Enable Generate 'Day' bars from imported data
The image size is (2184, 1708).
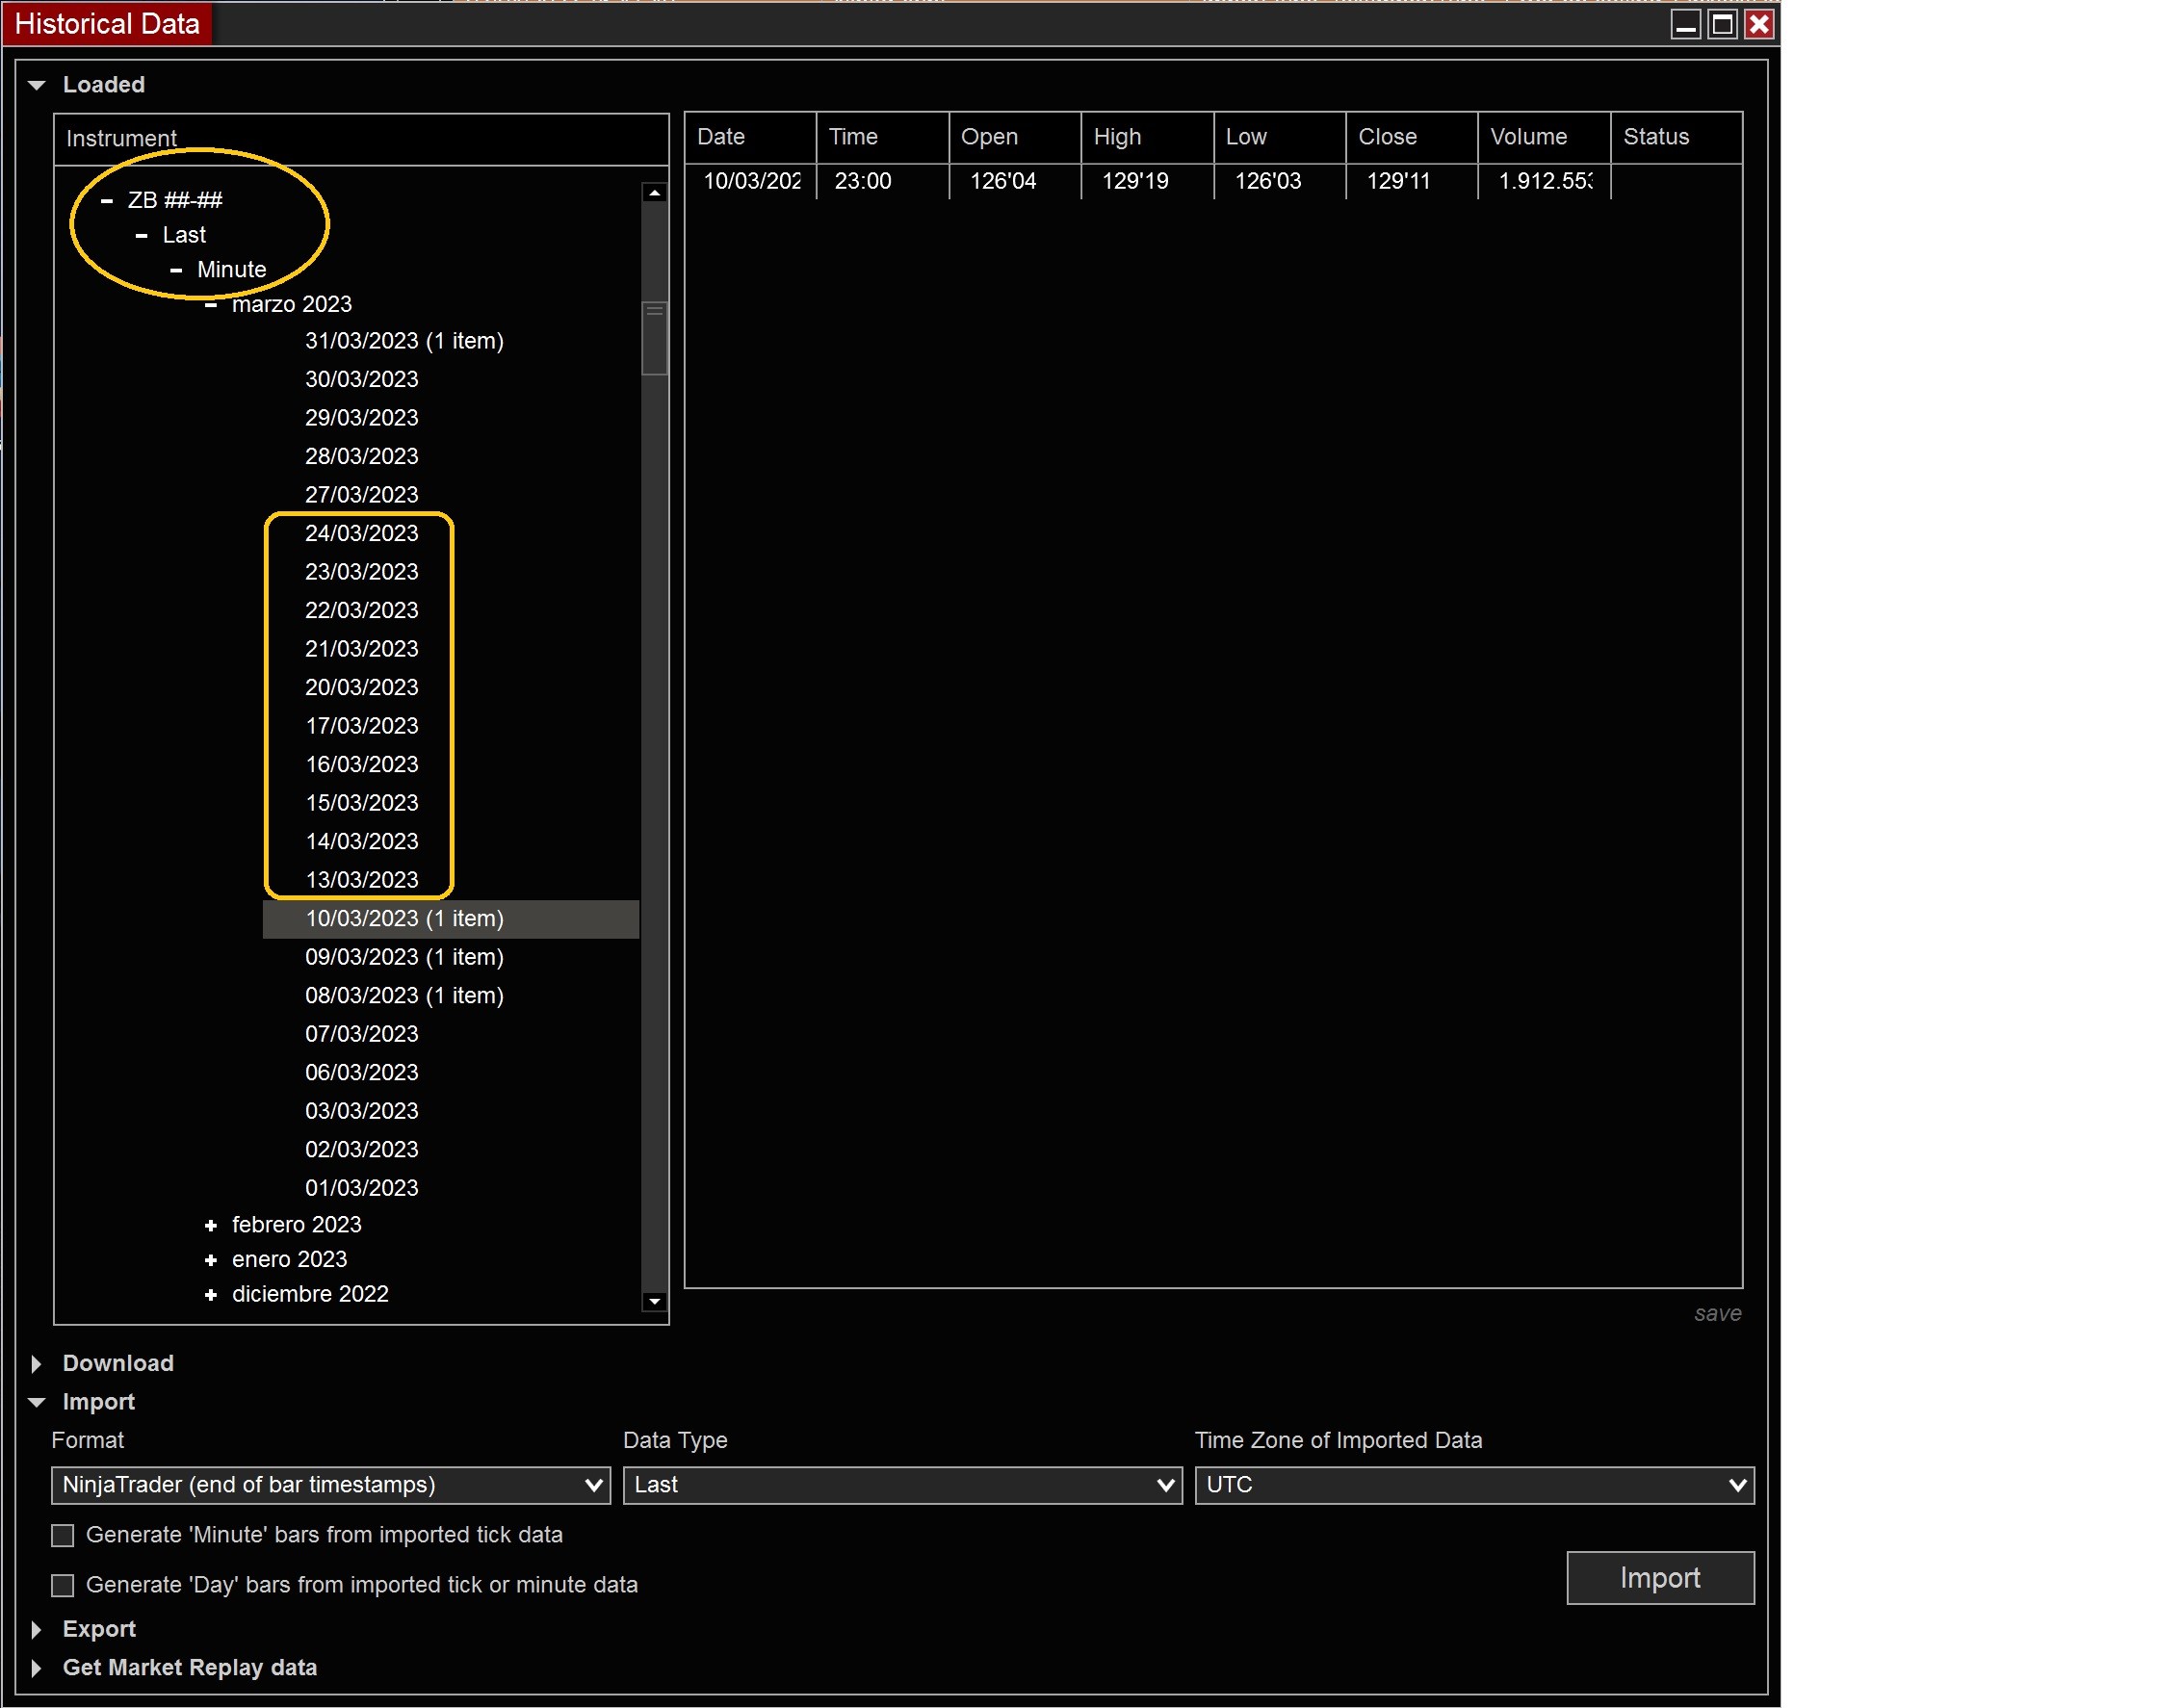point(62,1585)
